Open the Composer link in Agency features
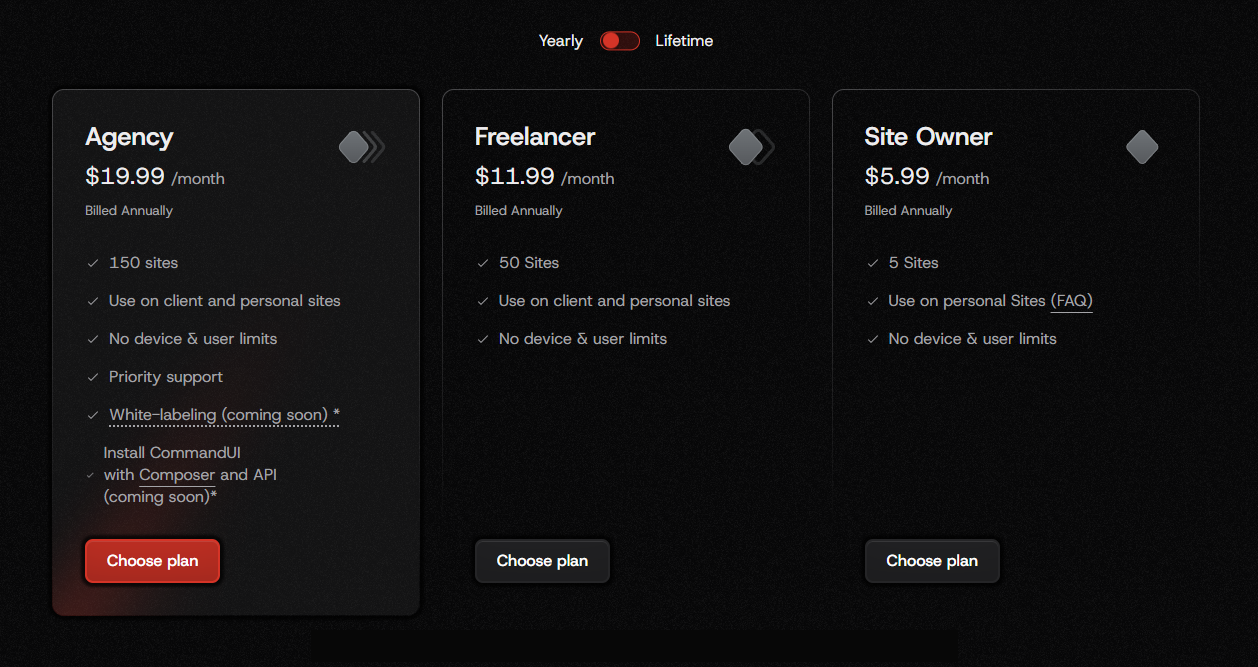 [177, 475]
